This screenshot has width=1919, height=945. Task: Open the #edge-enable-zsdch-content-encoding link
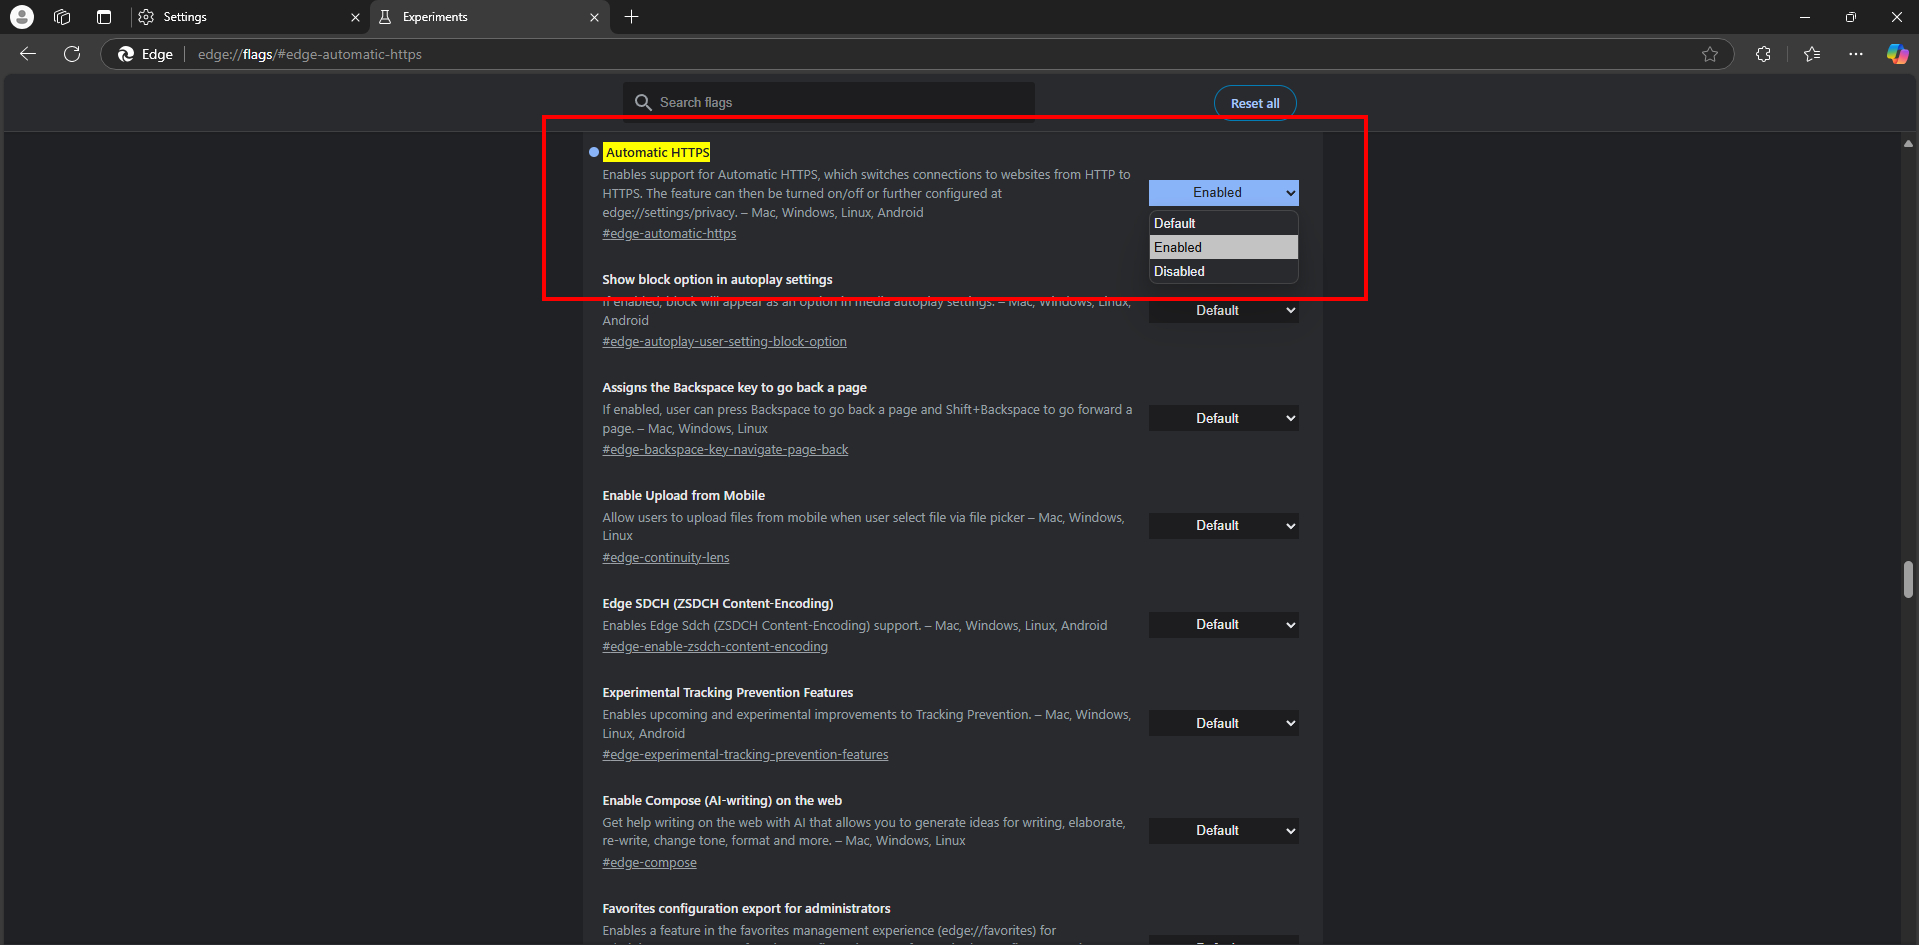715,646
